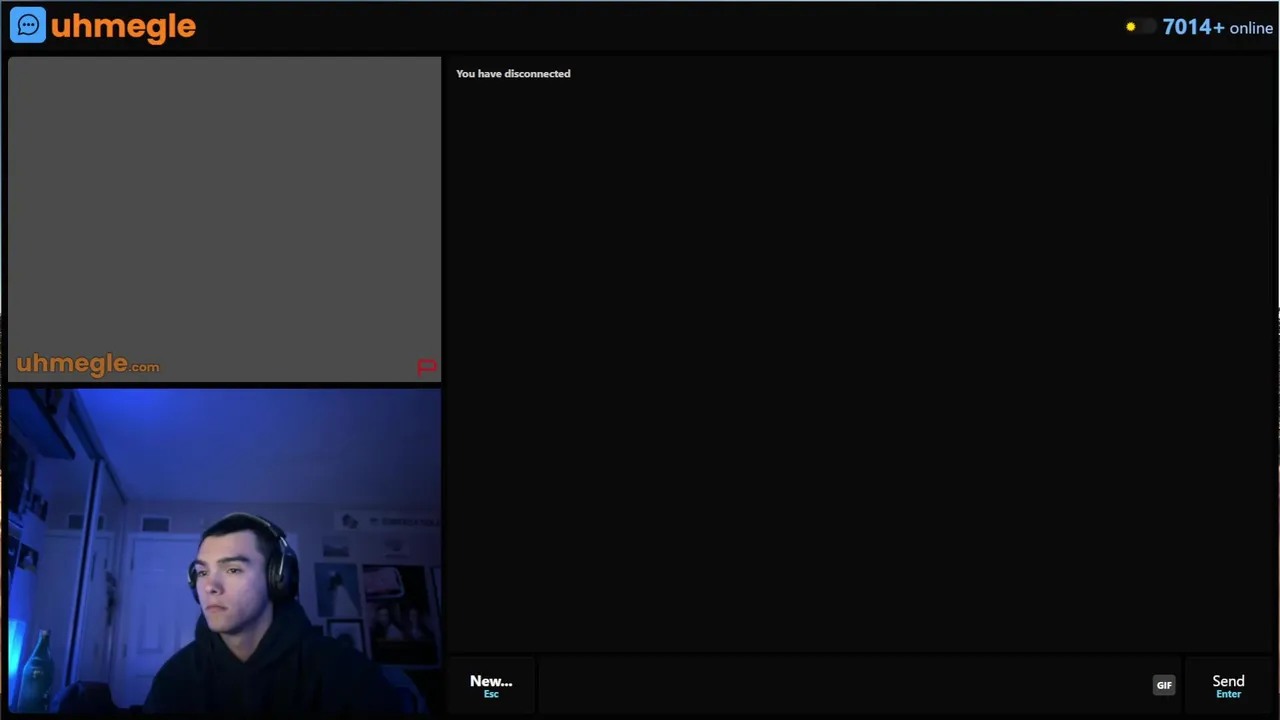Click the 'You have disconnected' message
Screen dimensions: 1280x720
[x=513, y=73]
